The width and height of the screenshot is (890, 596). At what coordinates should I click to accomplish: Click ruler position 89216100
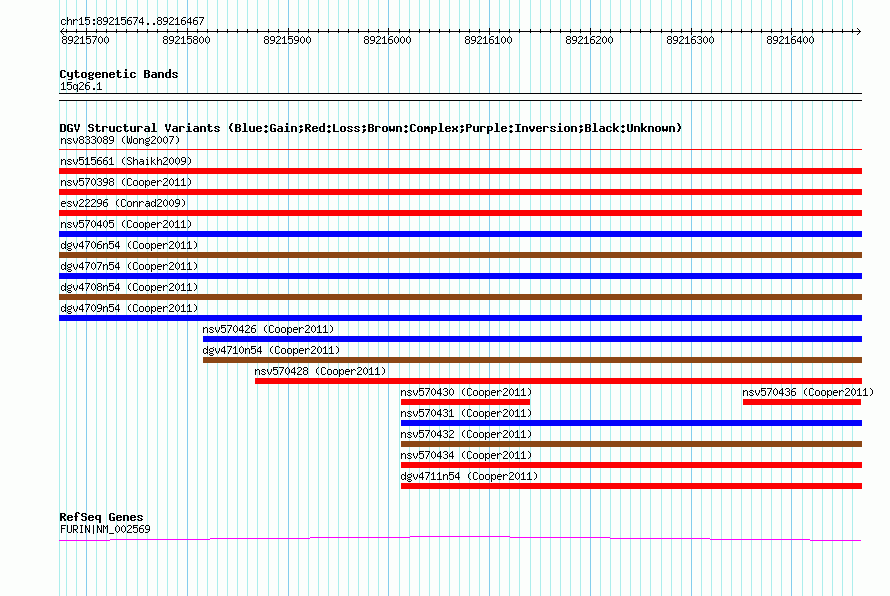488,40
